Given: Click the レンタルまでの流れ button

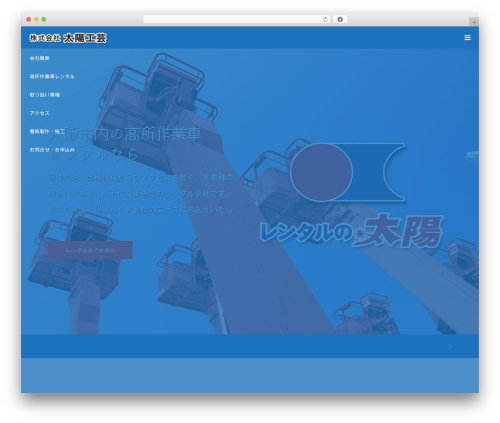Looking at the screenshot, I should click(x=90, y=250).
